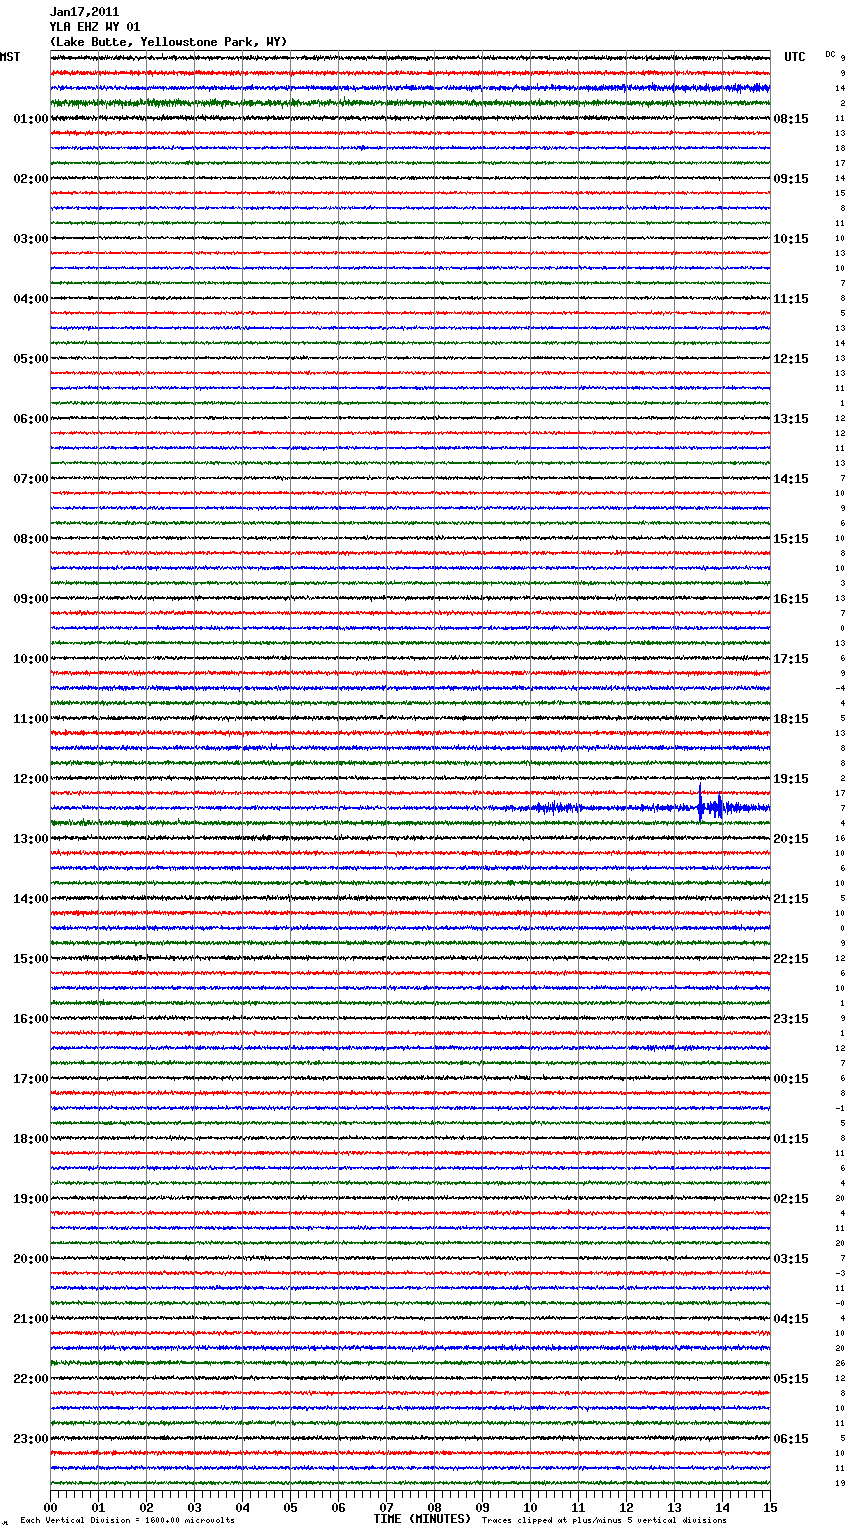This screenshot has width=850, height=1534.
Task: Click the 12:15 UTC time label
Action: [x=791, y=359]
